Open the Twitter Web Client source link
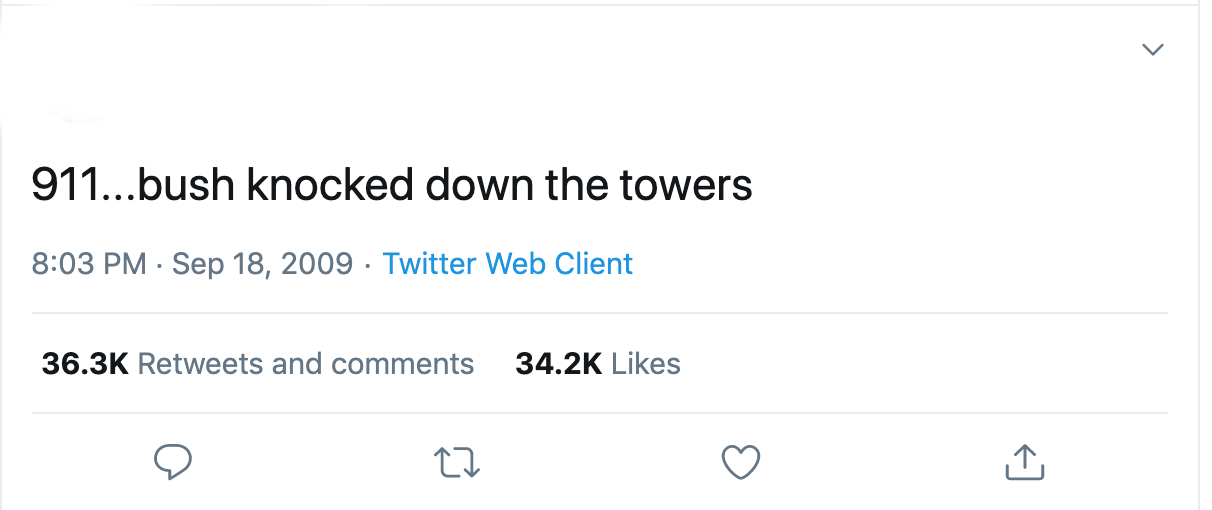 (x=508, y=264)
